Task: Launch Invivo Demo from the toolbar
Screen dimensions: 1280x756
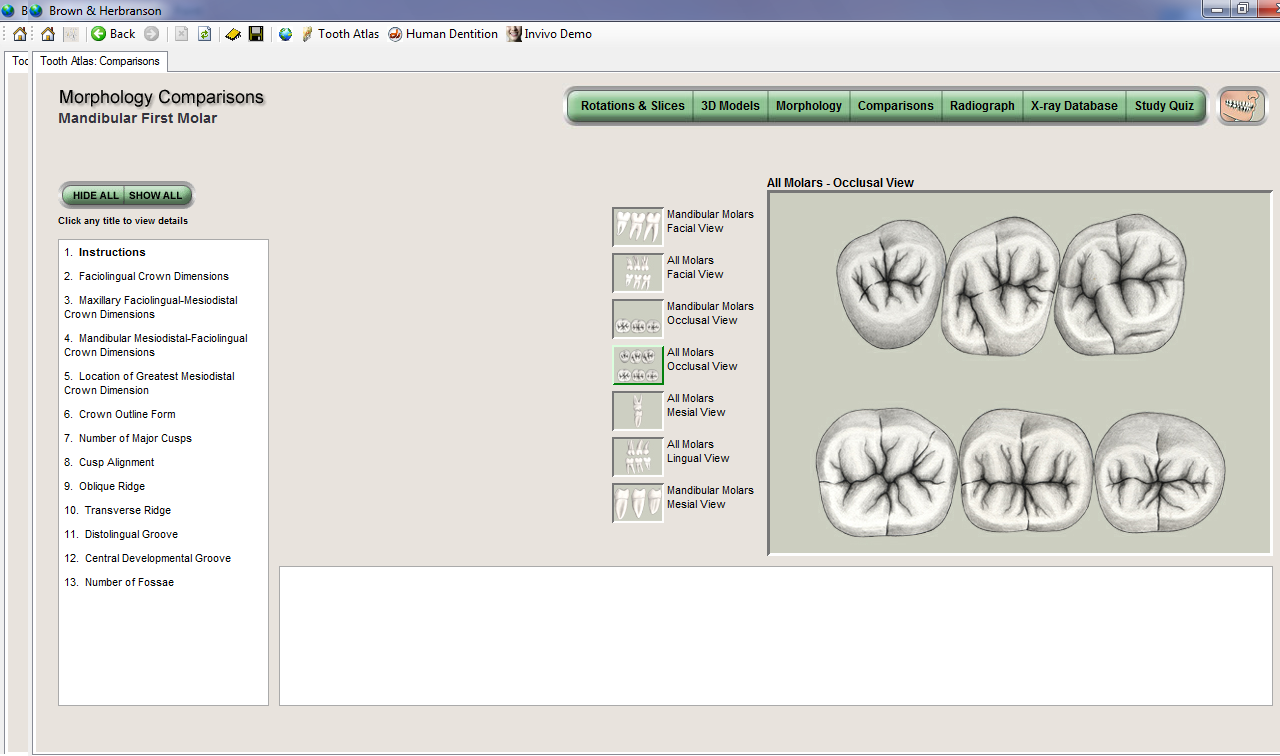Action: pos(549,34)
